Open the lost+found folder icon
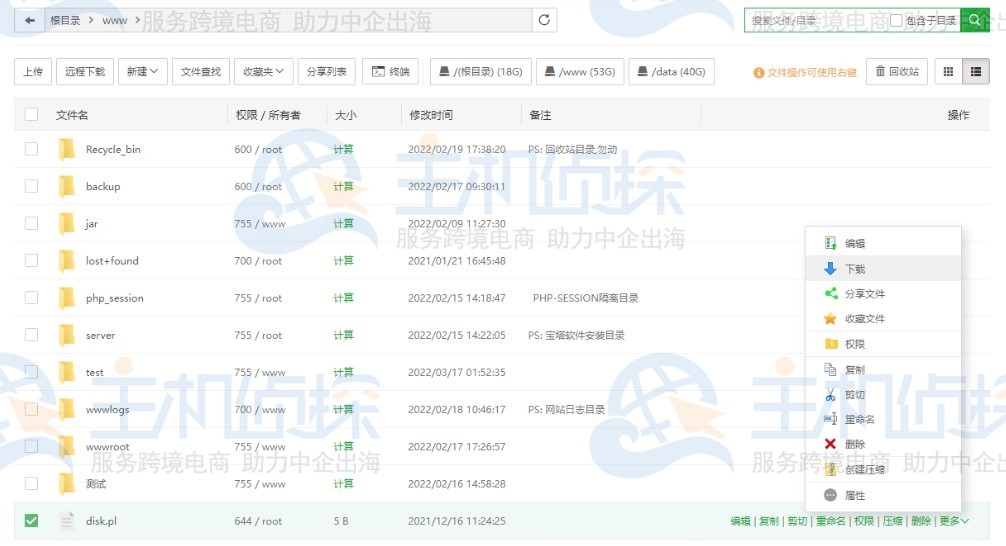 point(67,260)
